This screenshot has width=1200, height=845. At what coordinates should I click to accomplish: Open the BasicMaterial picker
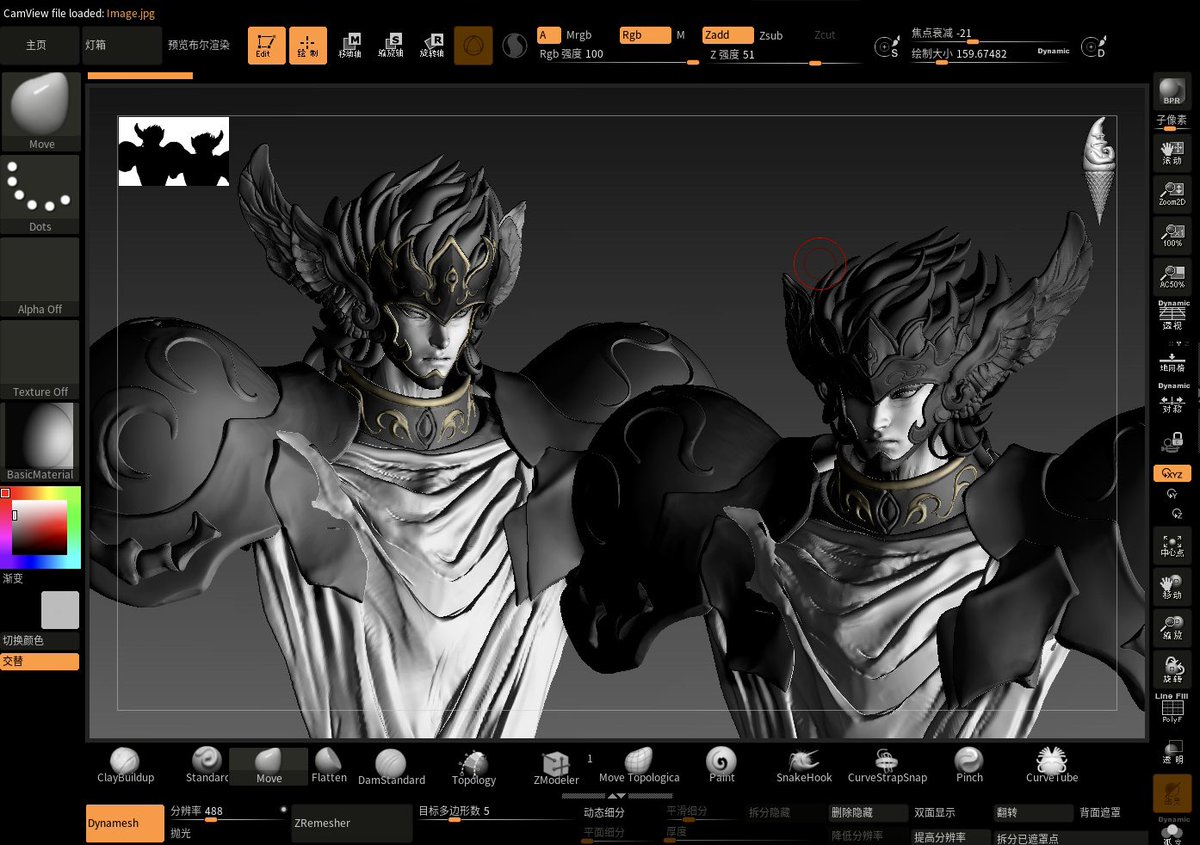41,442
